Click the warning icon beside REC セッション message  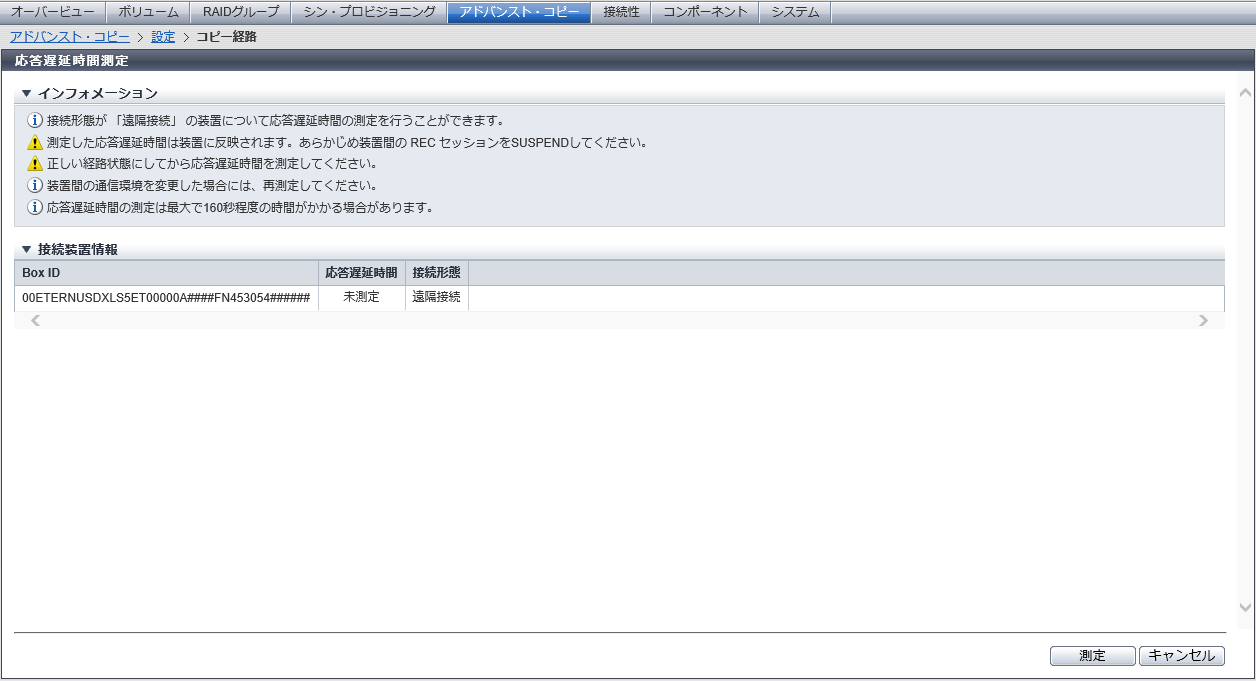(x=35, y=142)
